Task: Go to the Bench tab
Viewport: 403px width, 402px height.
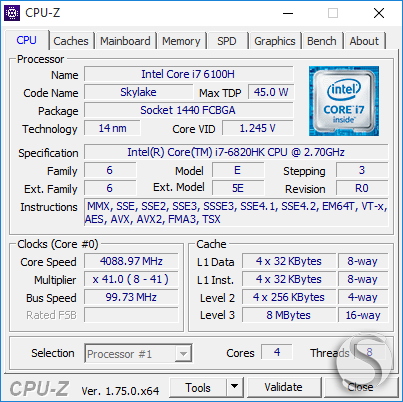Action: coord(322,41)
